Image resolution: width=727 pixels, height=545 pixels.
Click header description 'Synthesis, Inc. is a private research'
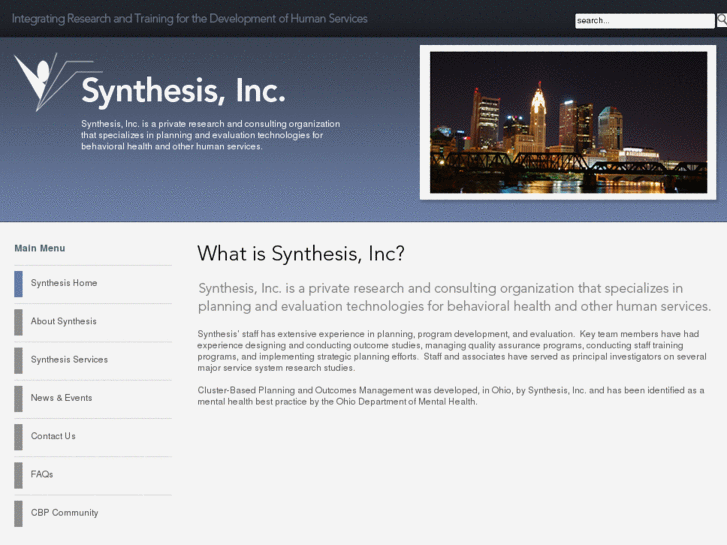tap(210, 135)
